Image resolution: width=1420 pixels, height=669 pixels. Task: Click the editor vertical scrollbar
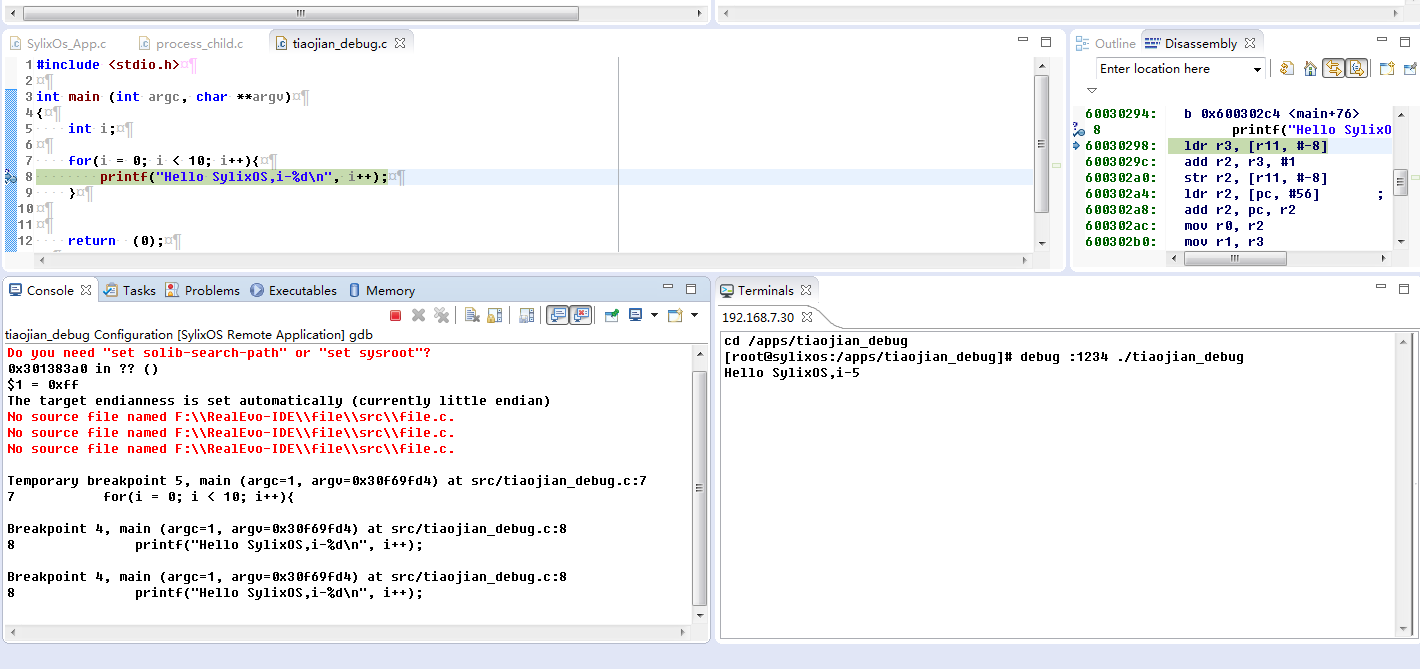[1041, 152]
